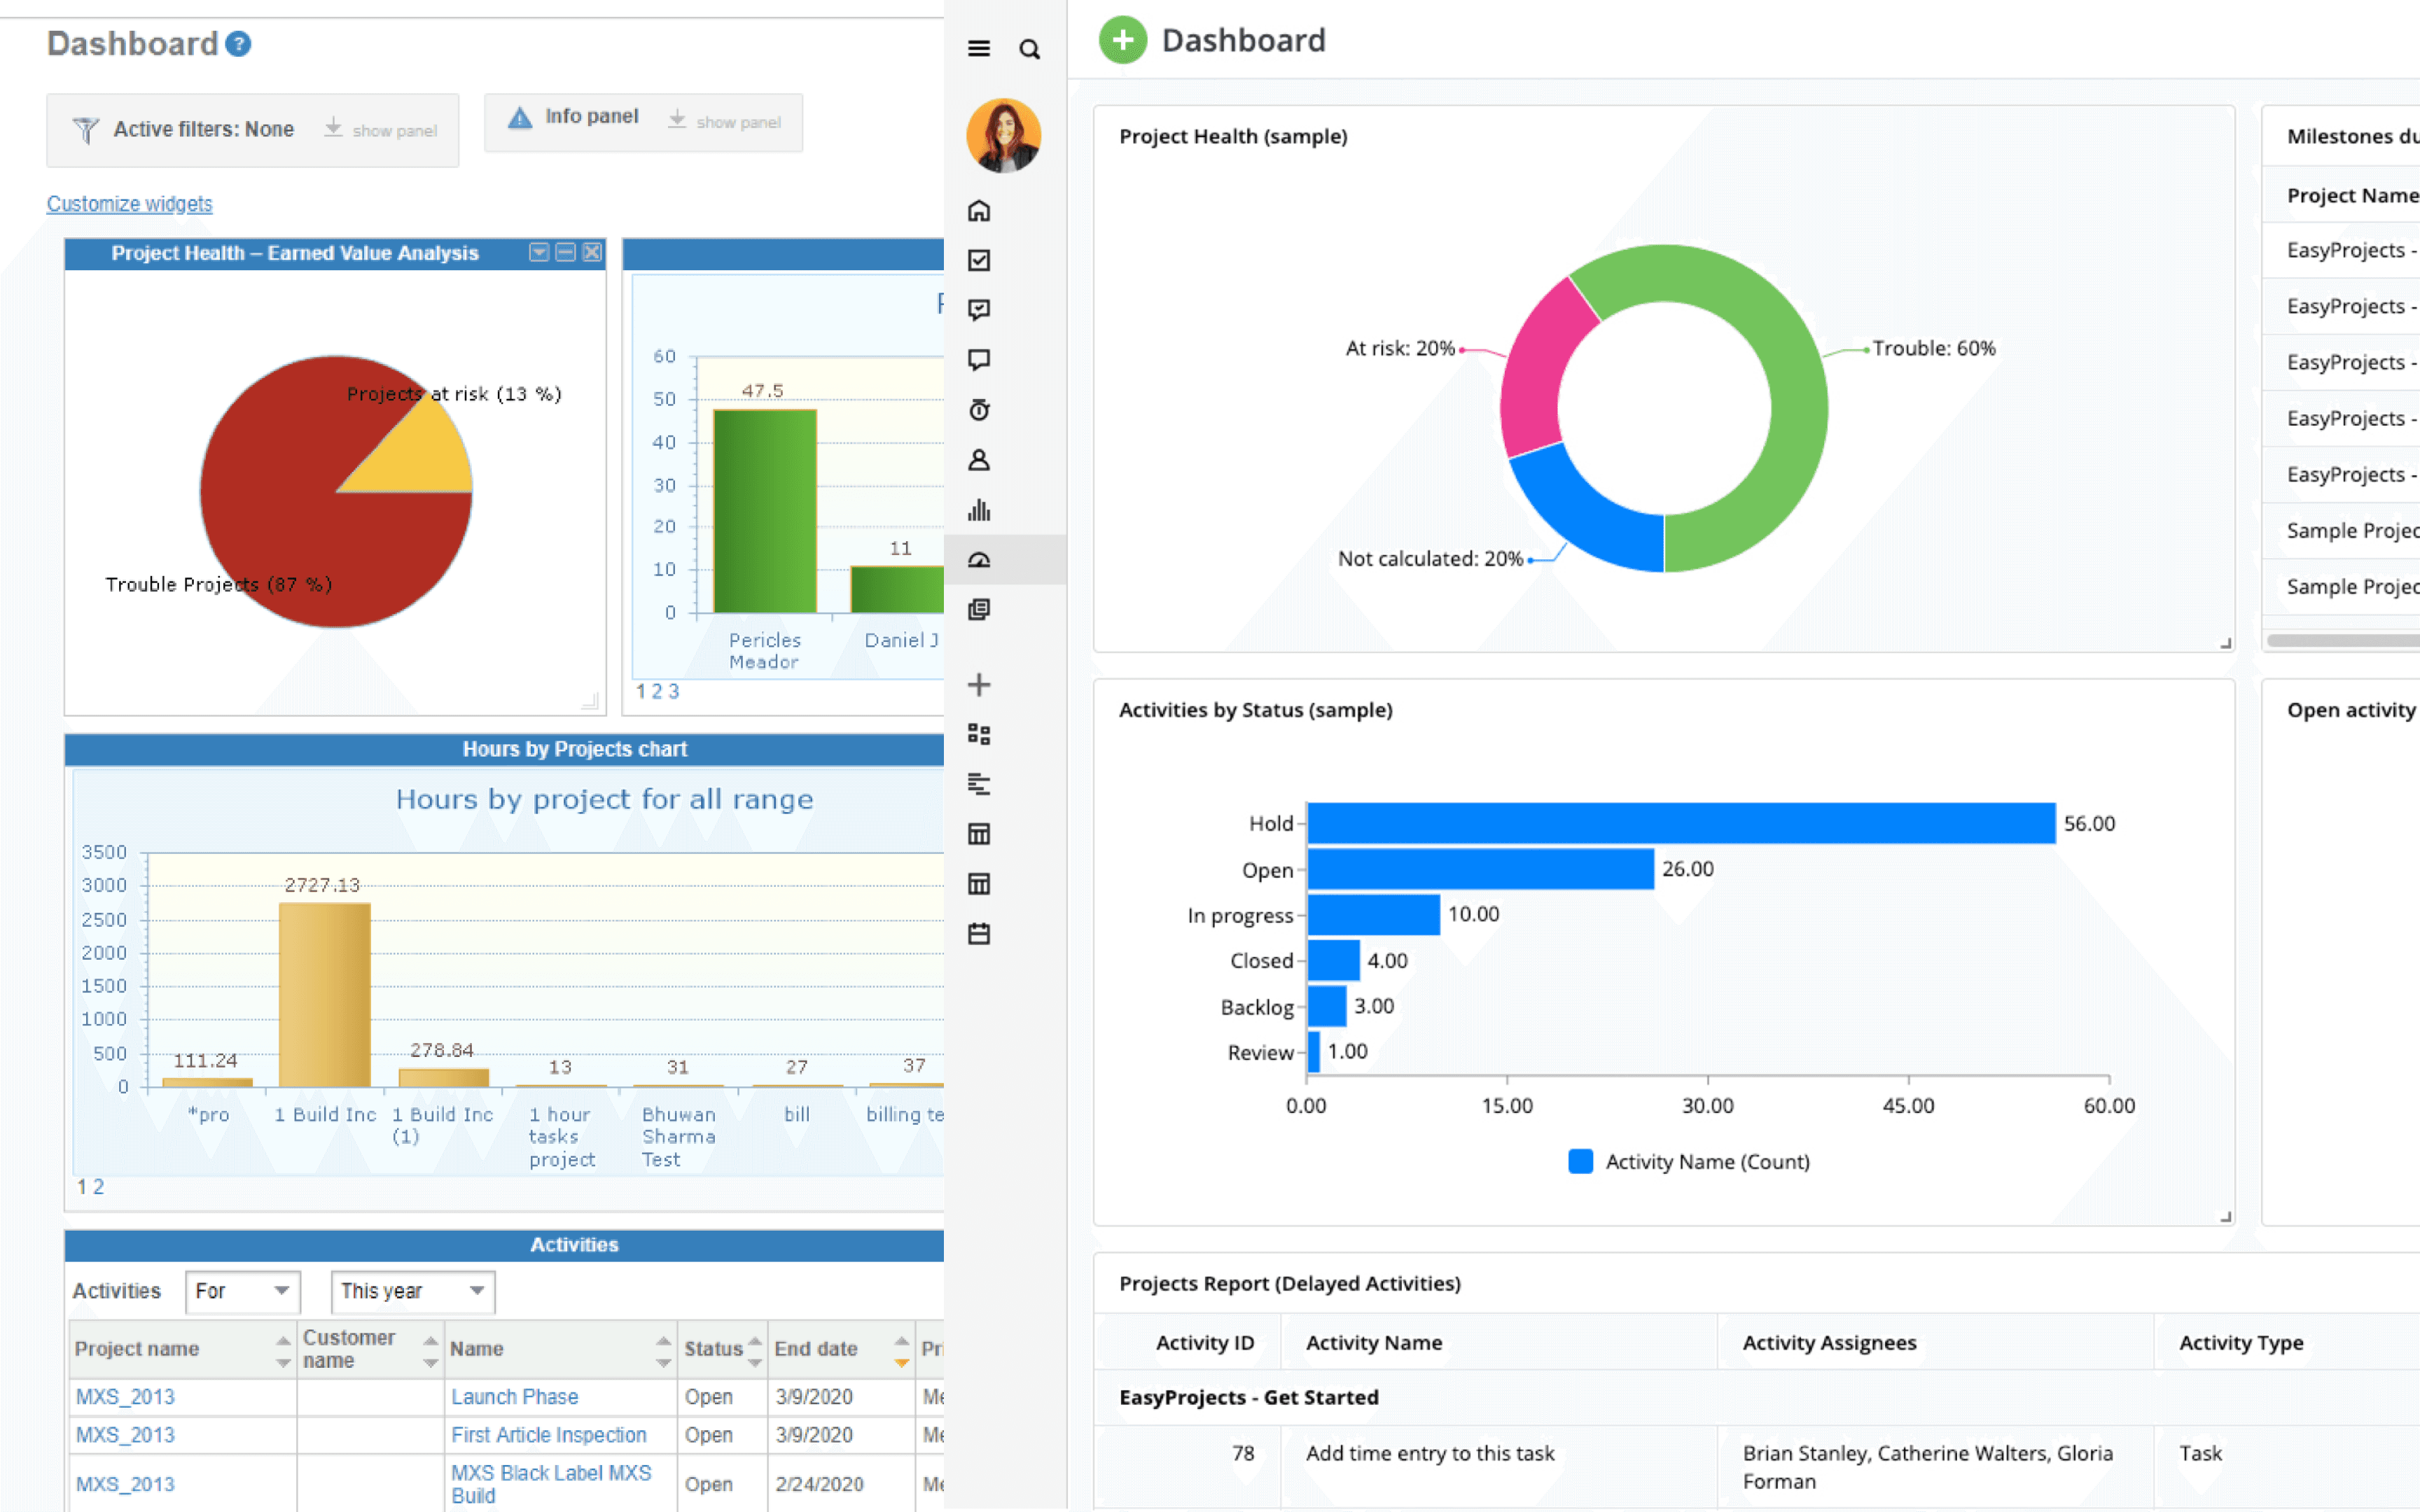
Task: Open the tasks checkmark icon
Action: [979, 260]
